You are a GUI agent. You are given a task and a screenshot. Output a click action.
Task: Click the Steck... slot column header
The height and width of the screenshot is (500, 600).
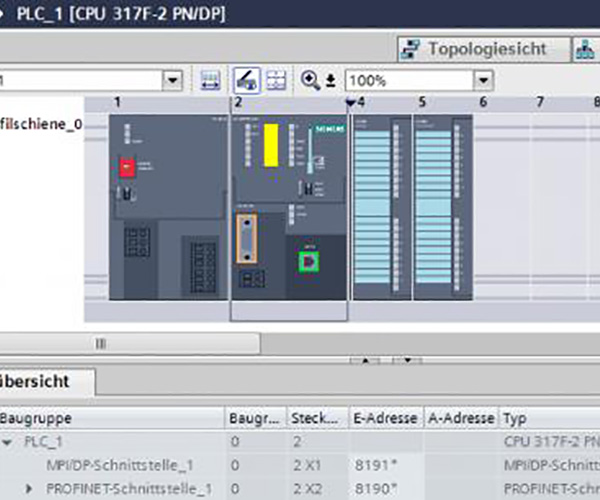point(317,418)
